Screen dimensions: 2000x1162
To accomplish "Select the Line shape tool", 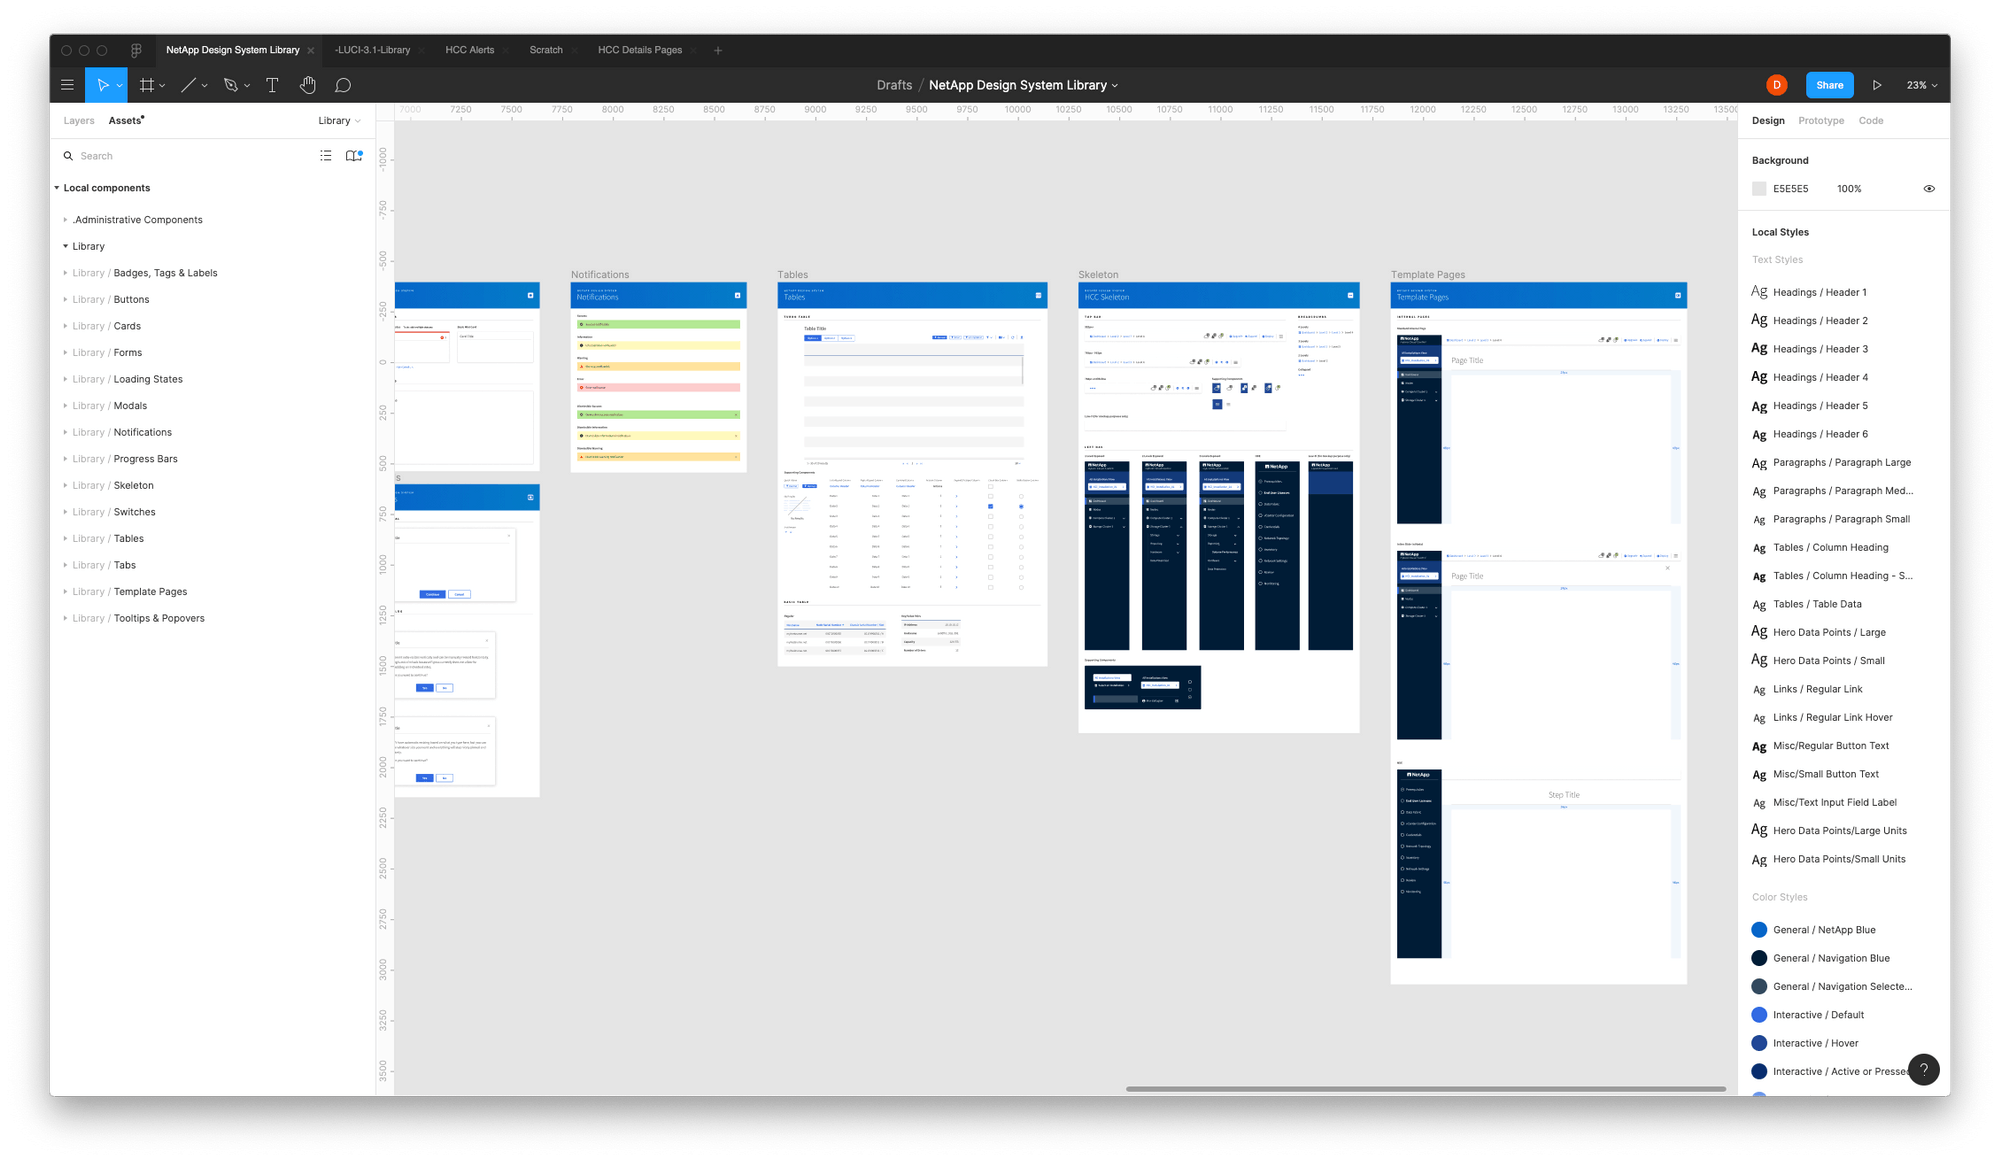I will tap(188, 85).
